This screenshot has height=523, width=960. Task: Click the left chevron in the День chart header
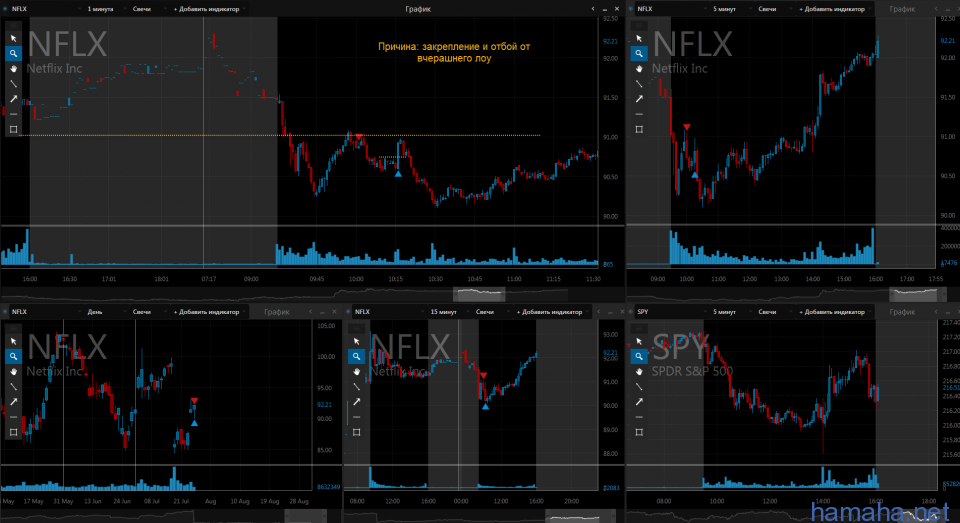[310, 312]
